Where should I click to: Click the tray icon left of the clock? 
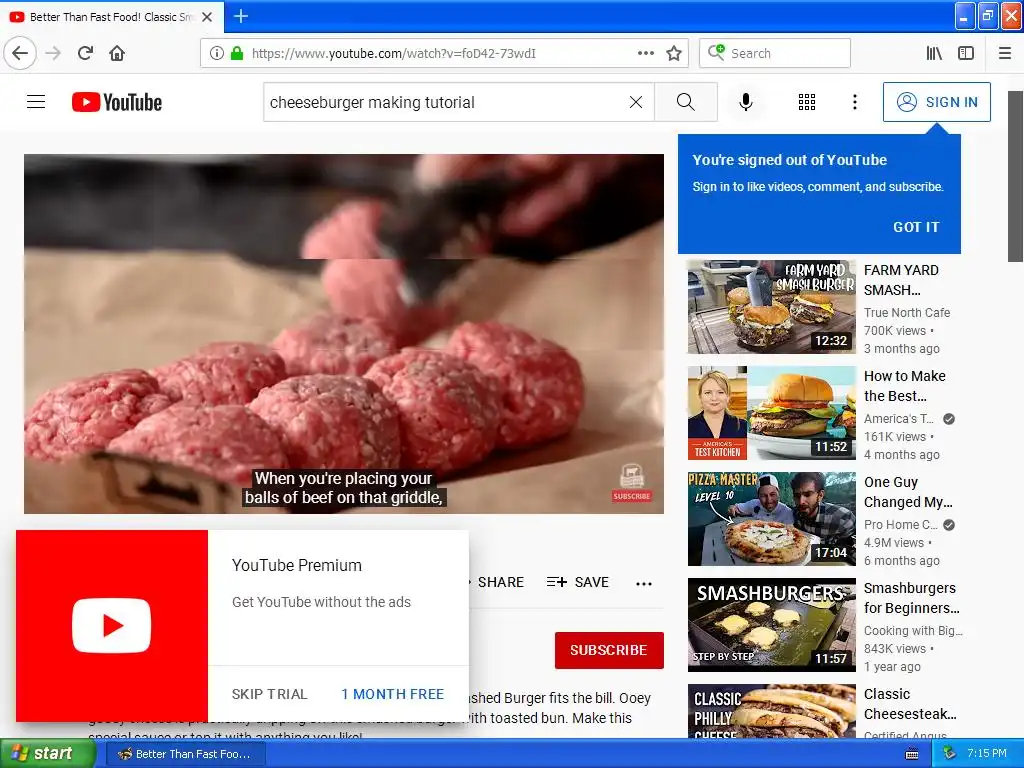(x=950, y=753)
